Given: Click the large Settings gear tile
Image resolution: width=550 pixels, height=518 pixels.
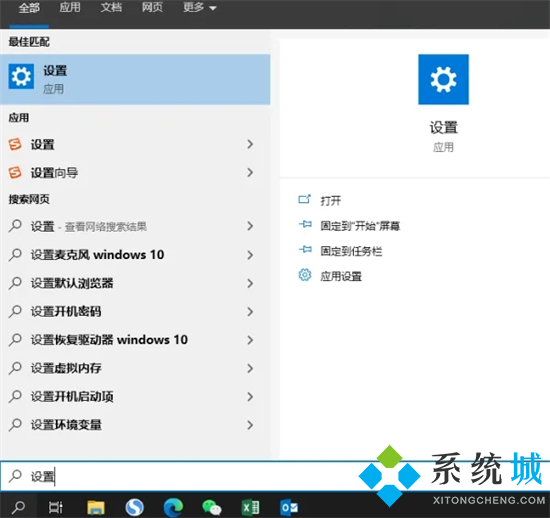Looking at the screenshot, I should tap(443, 79).
